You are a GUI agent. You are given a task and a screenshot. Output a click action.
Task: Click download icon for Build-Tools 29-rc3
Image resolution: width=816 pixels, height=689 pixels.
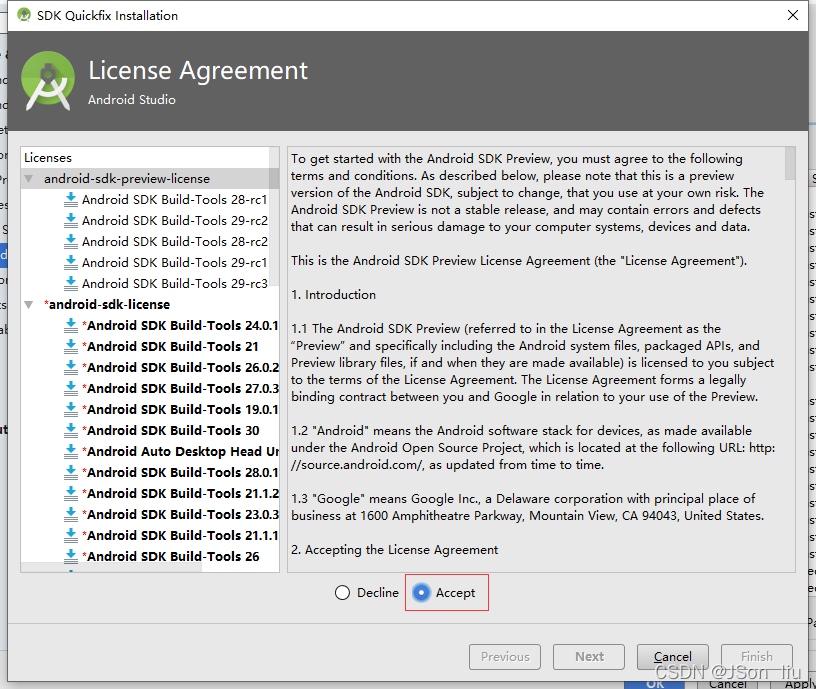point(70,284)
